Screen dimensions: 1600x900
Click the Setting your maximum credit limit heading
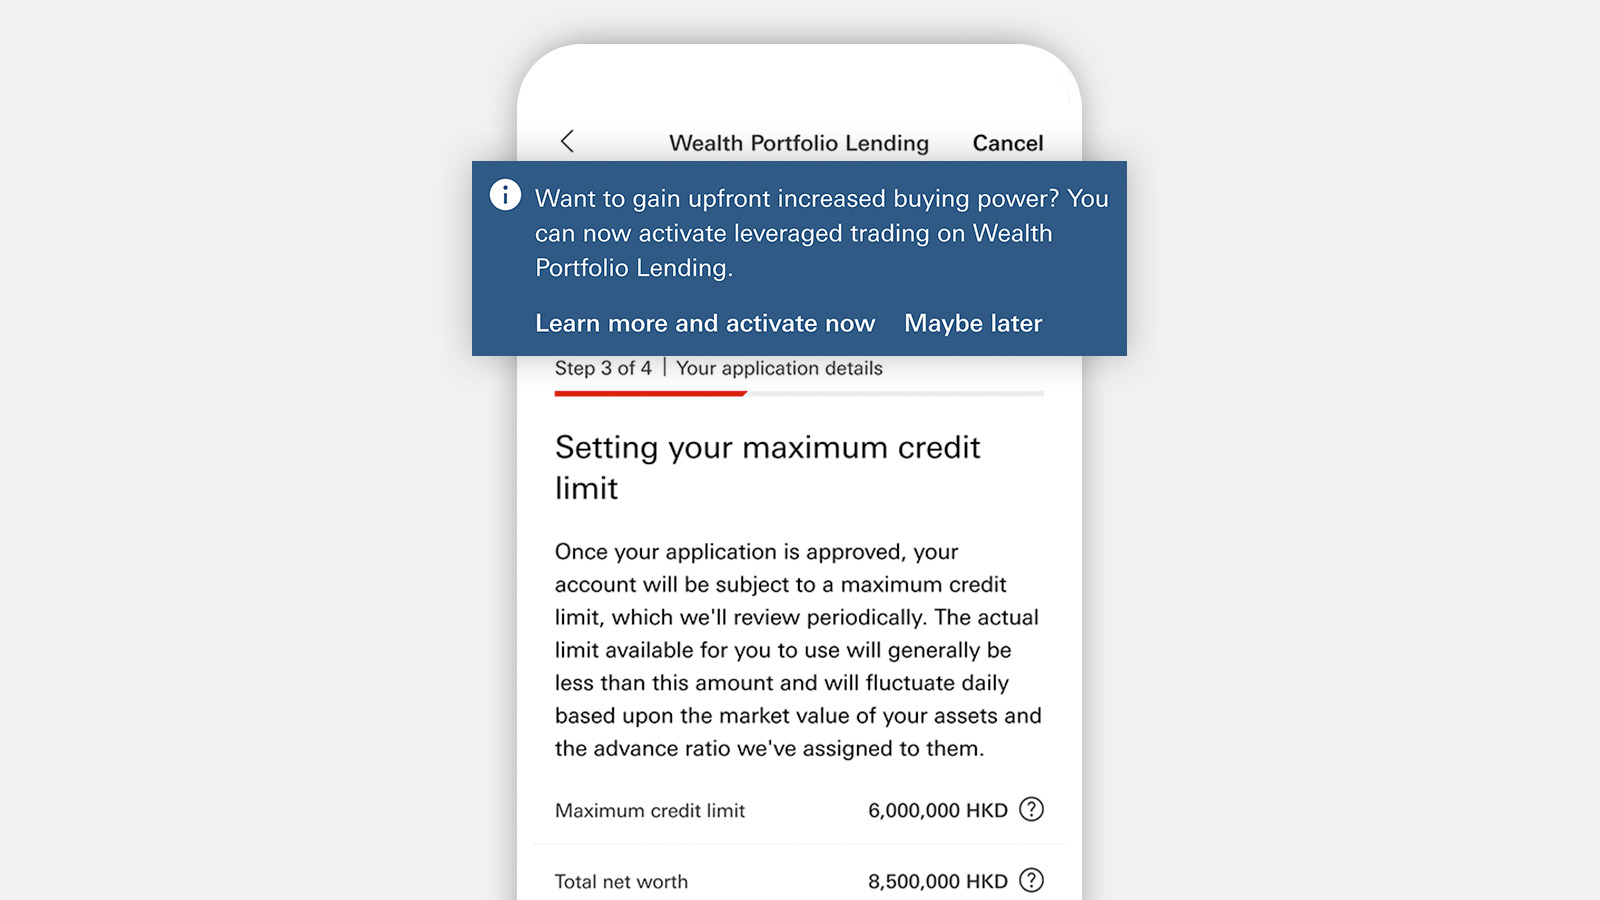tap(767, 467)
